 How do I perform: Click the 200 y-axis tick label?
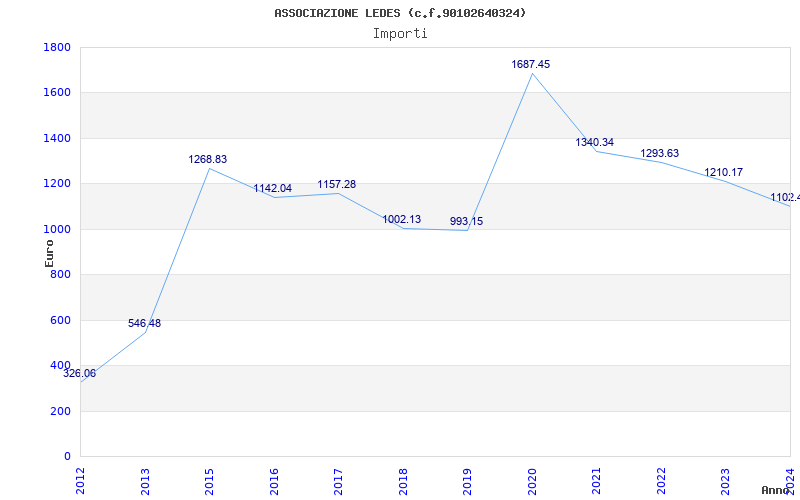click(61, 411)
